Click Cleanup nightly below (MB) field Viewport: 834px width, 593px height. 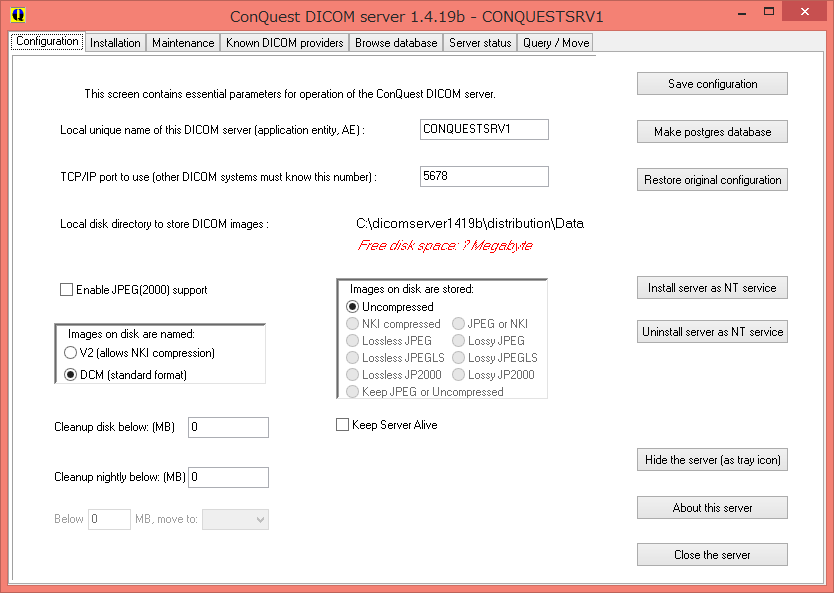coord(228,477)
